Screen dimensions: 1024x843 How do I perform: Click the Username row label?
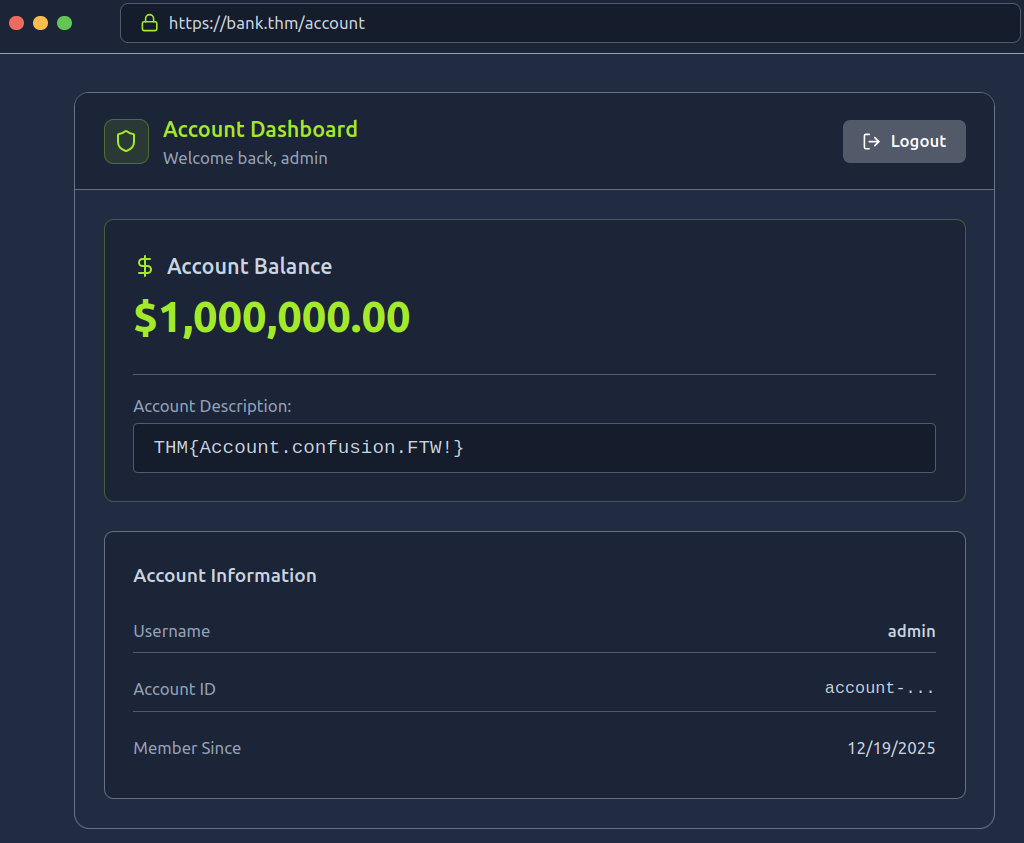172,631
